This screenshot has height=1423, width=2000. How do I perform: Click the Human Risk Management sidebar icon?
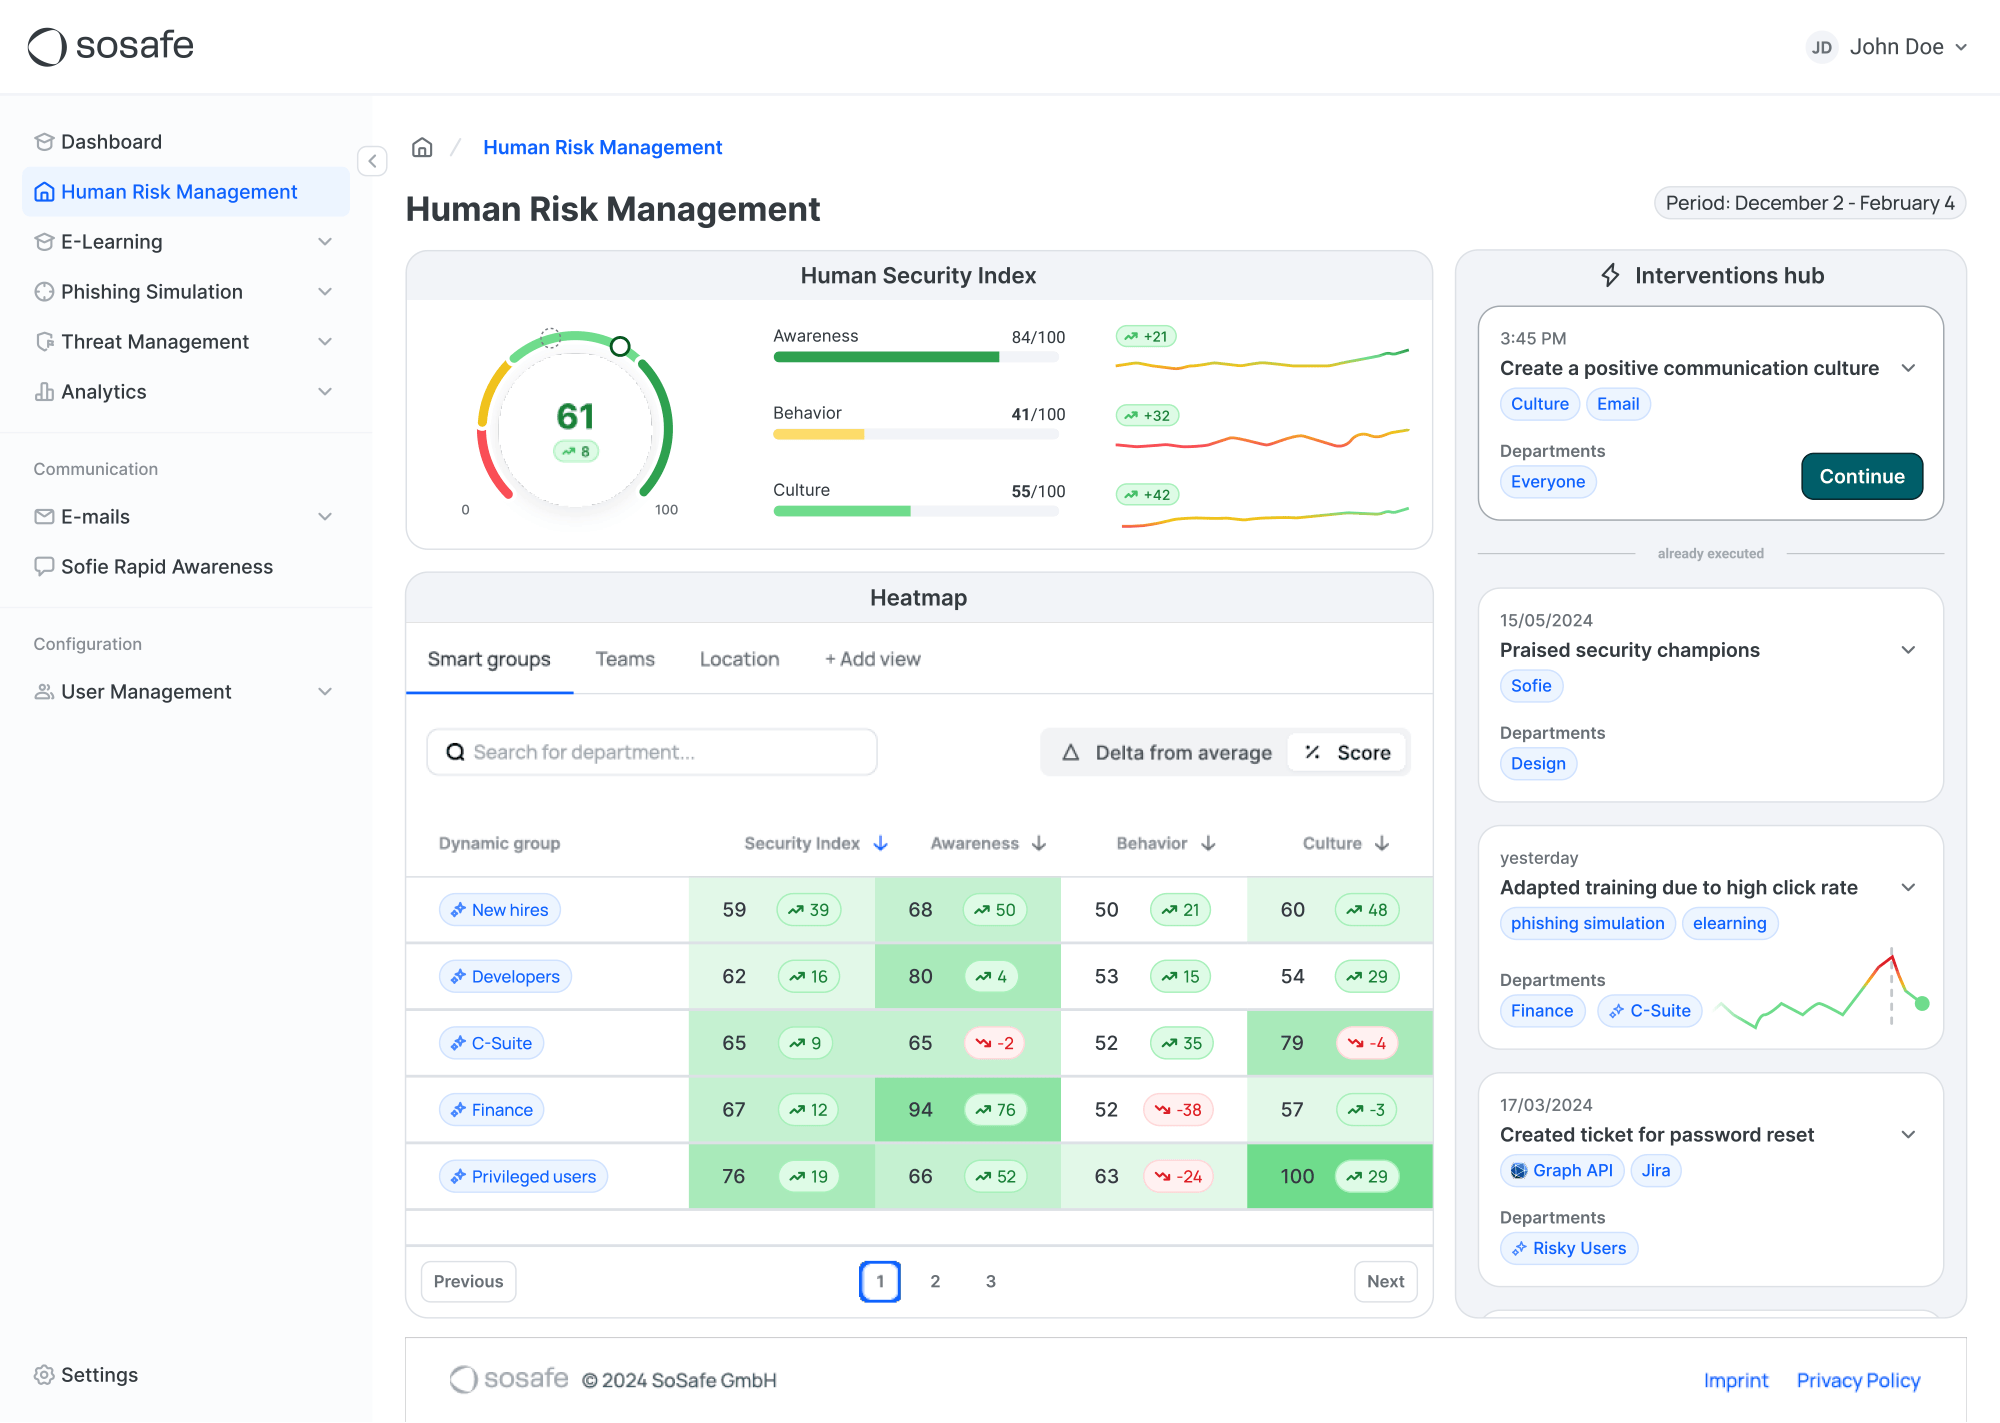[x=44, y=192]
